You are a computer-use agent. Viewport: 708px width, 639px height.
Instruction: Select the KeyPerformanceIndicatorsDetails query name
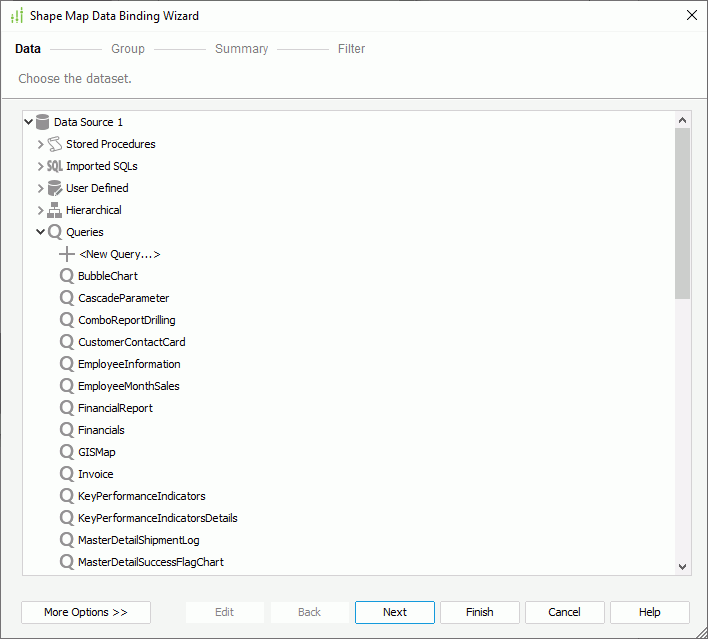pos(158,518)
